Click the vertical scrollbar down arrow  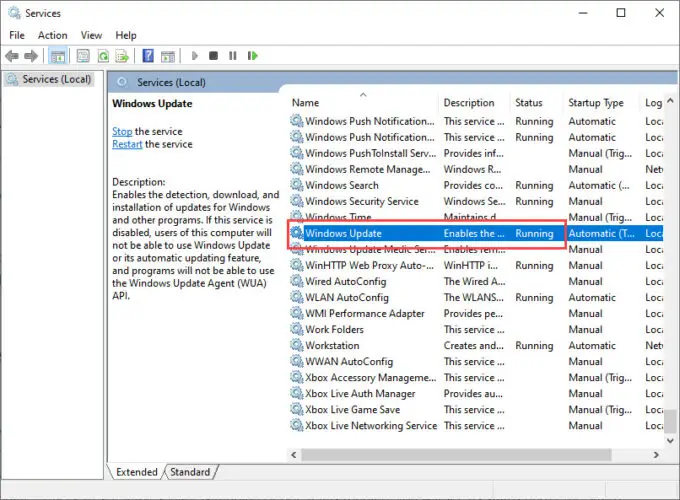(670, 441)
